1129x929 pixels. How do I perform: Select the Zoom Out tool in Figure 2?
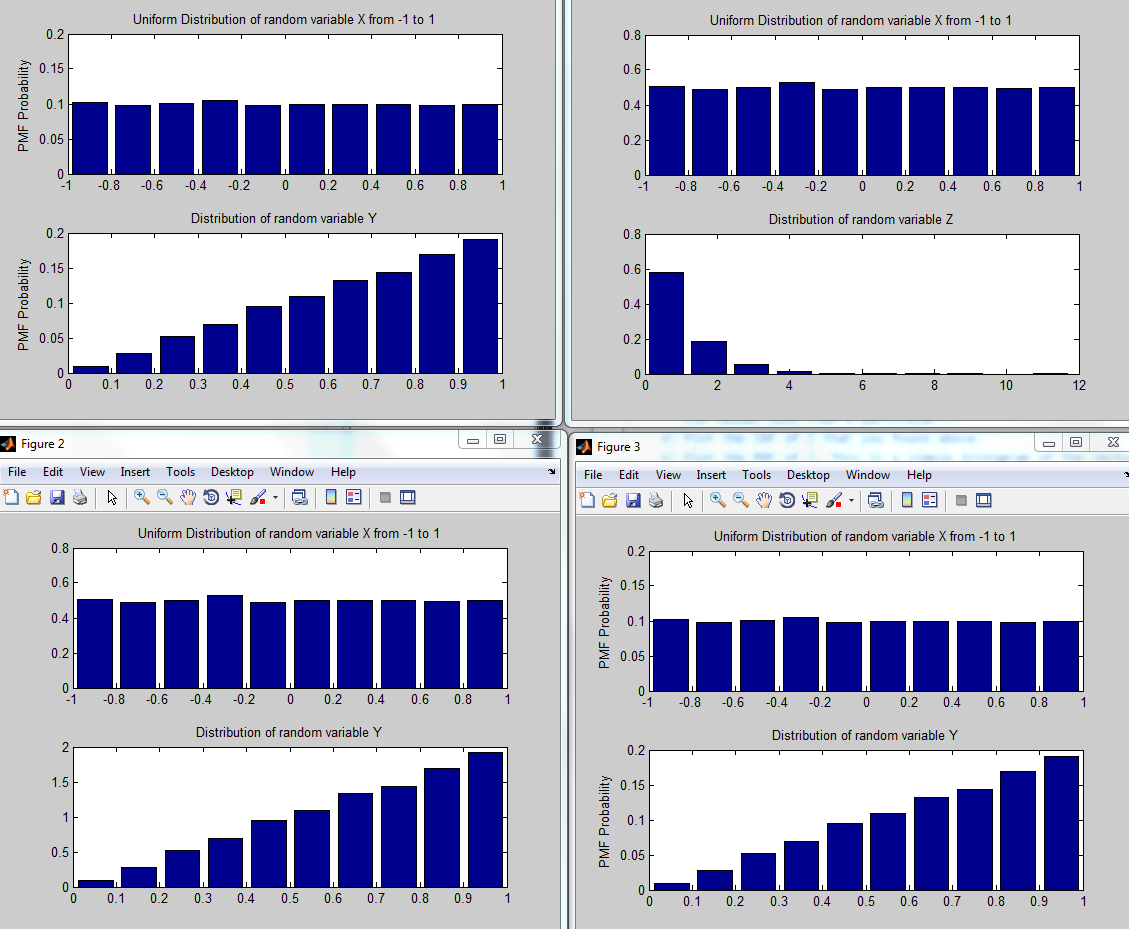click(x=165, y=497)
